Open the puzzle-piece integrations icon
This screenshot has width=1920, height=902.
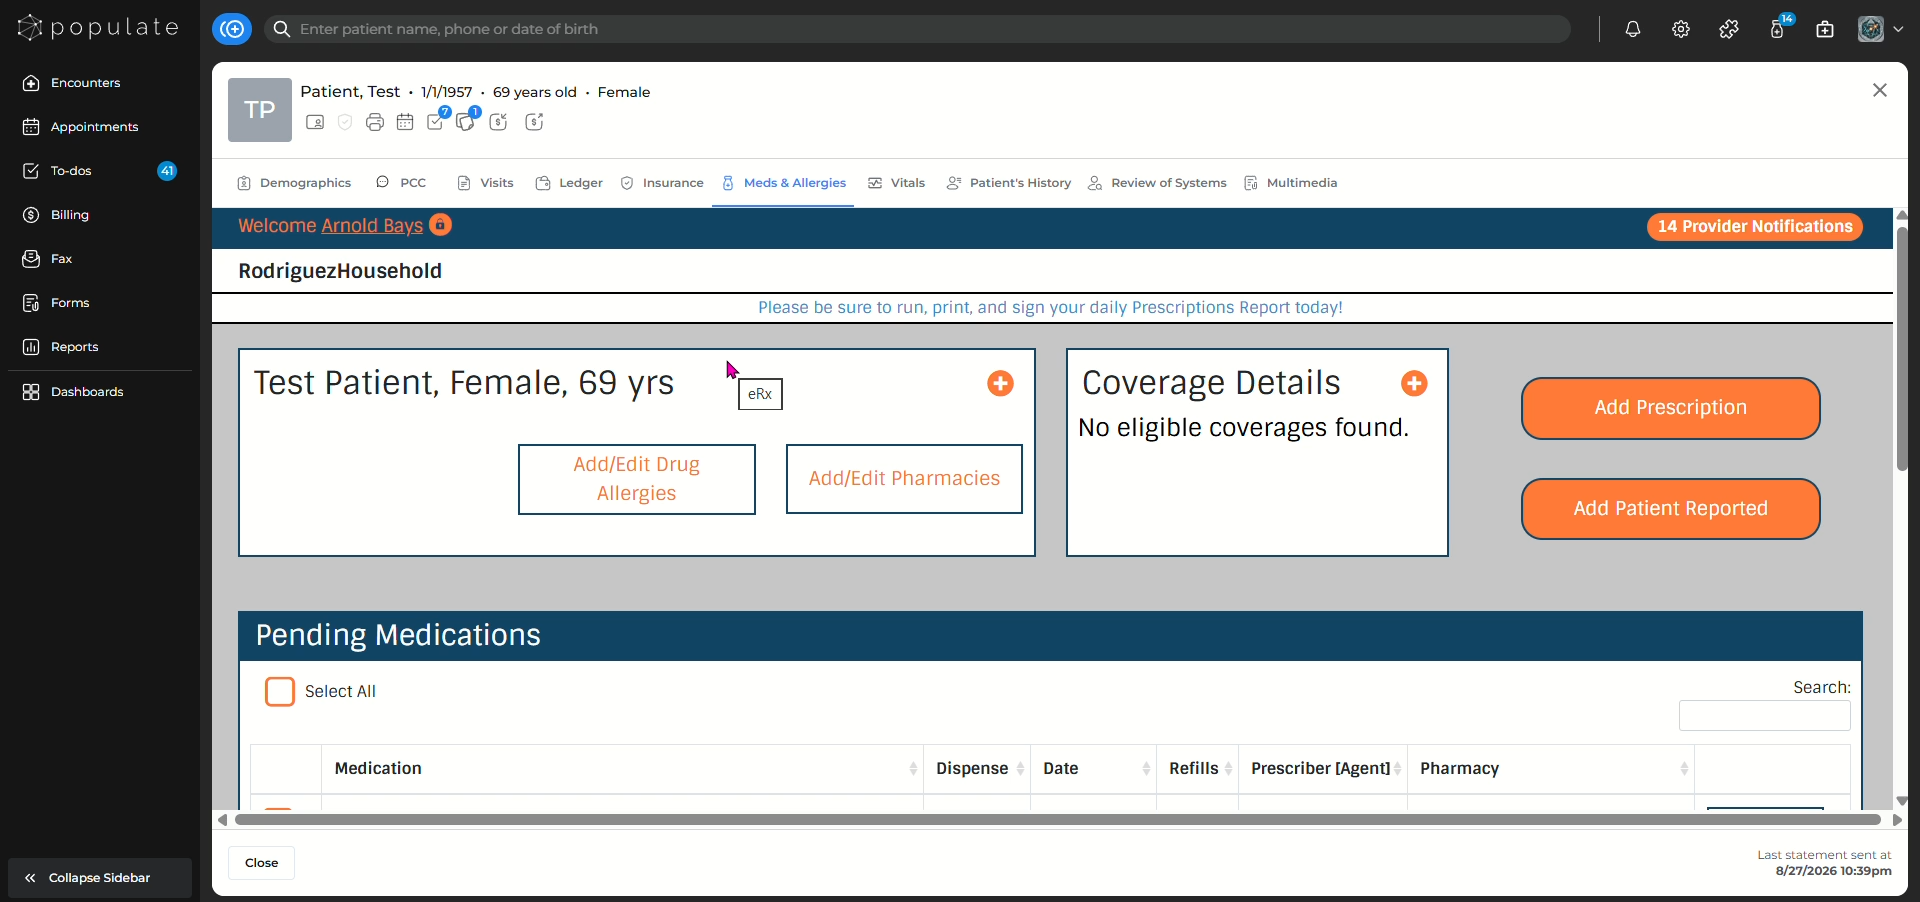pos(1728,29)
